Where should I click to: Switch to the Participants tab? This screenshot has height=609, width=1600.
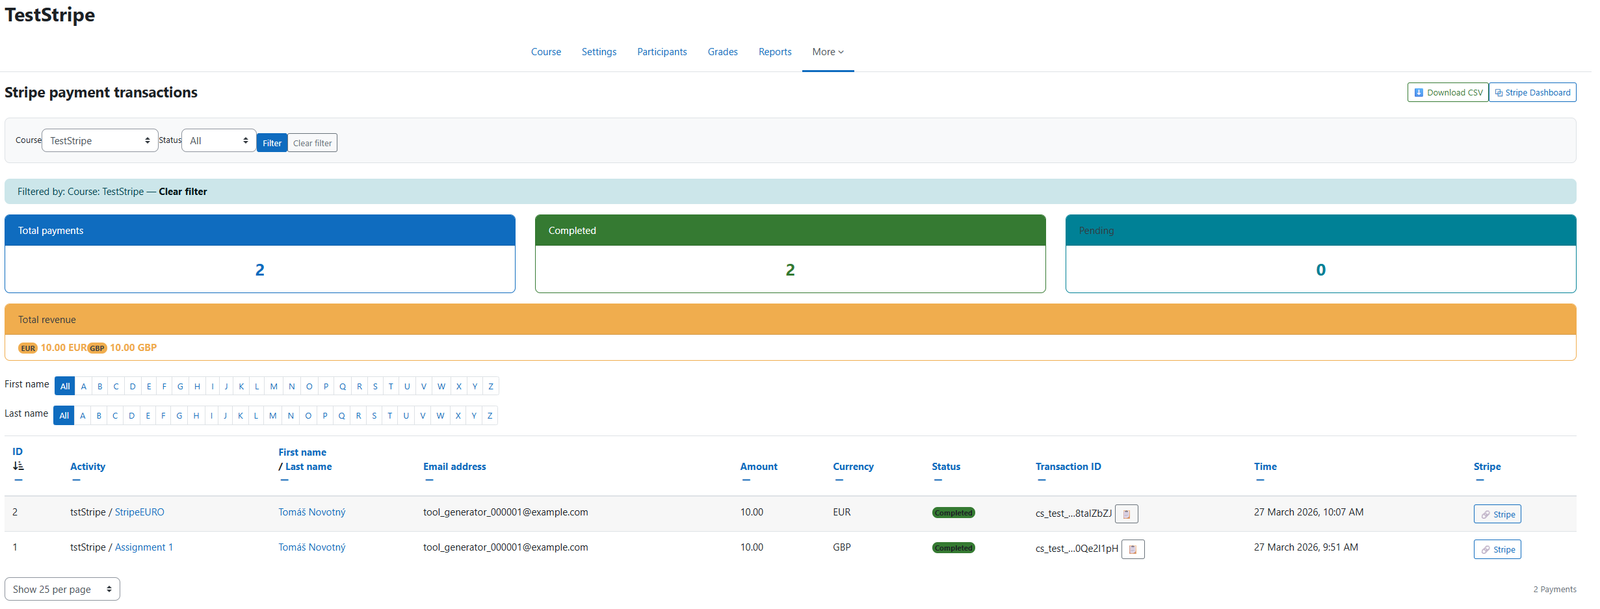pyautogui.click(x=661, y=52)
